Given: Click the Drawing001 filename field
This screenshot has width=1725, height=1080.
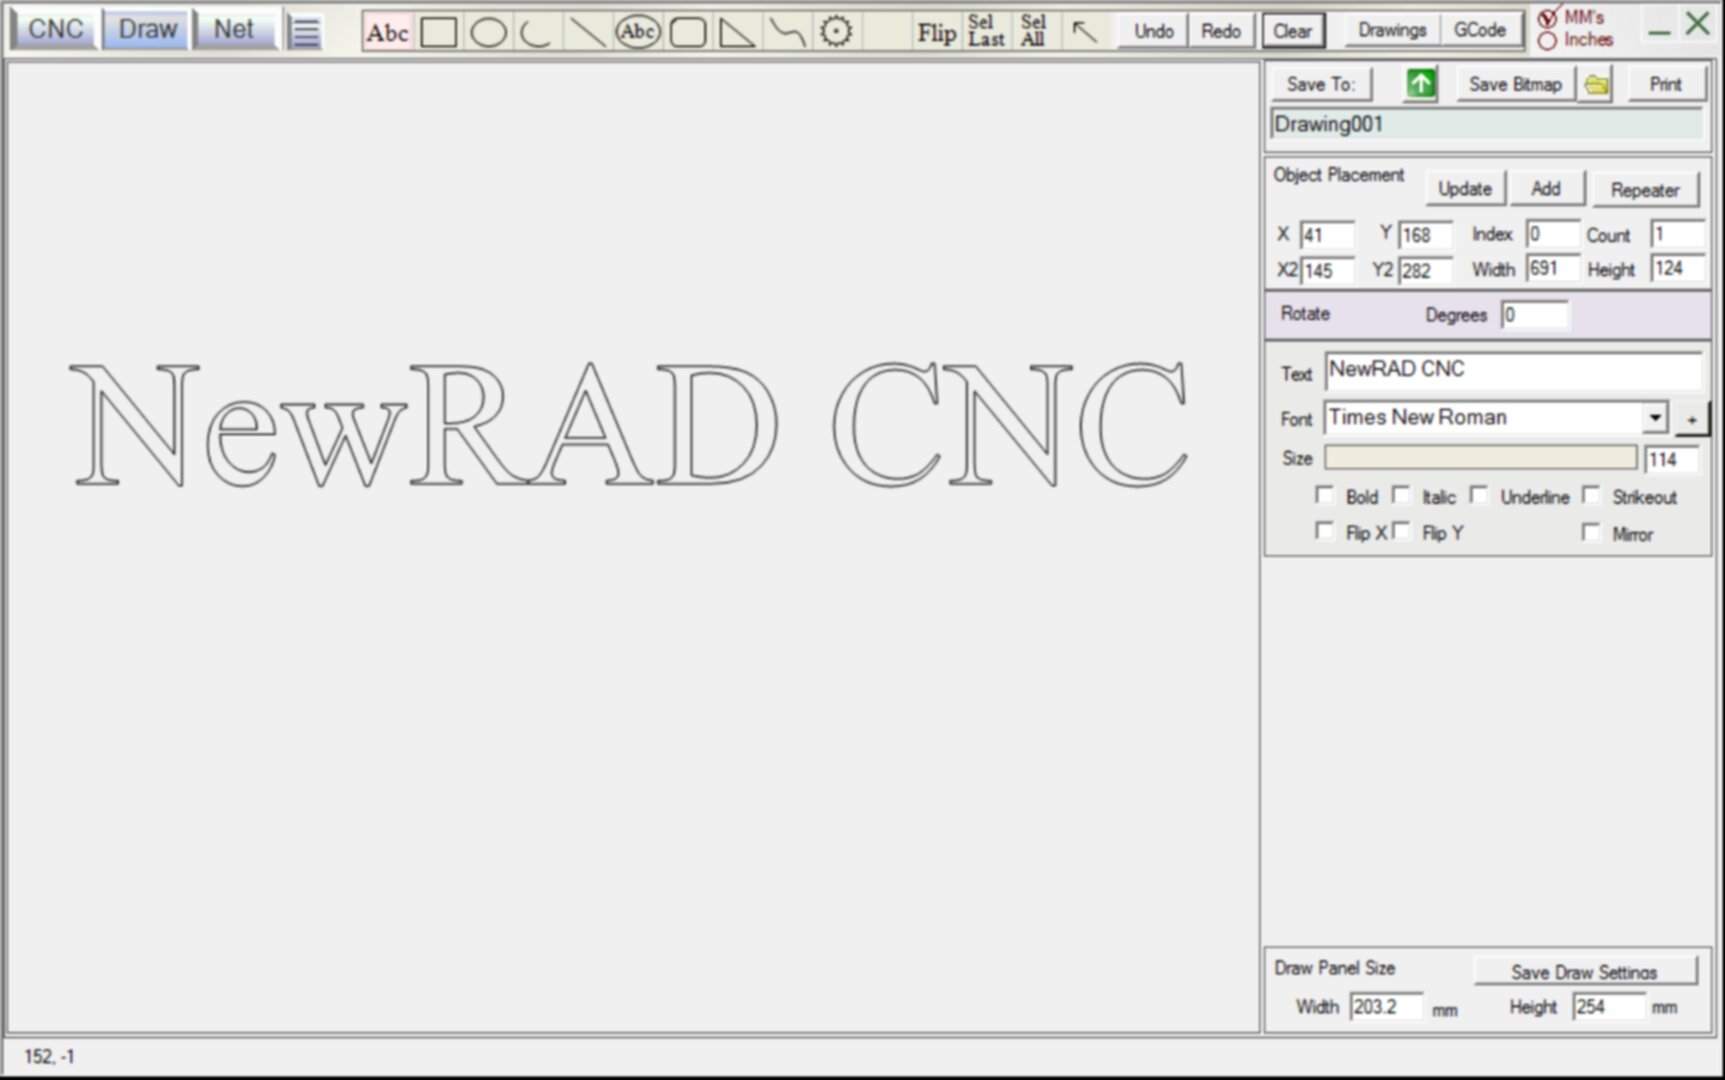Looking at the screenshot, I should (x=1487, y=125).
